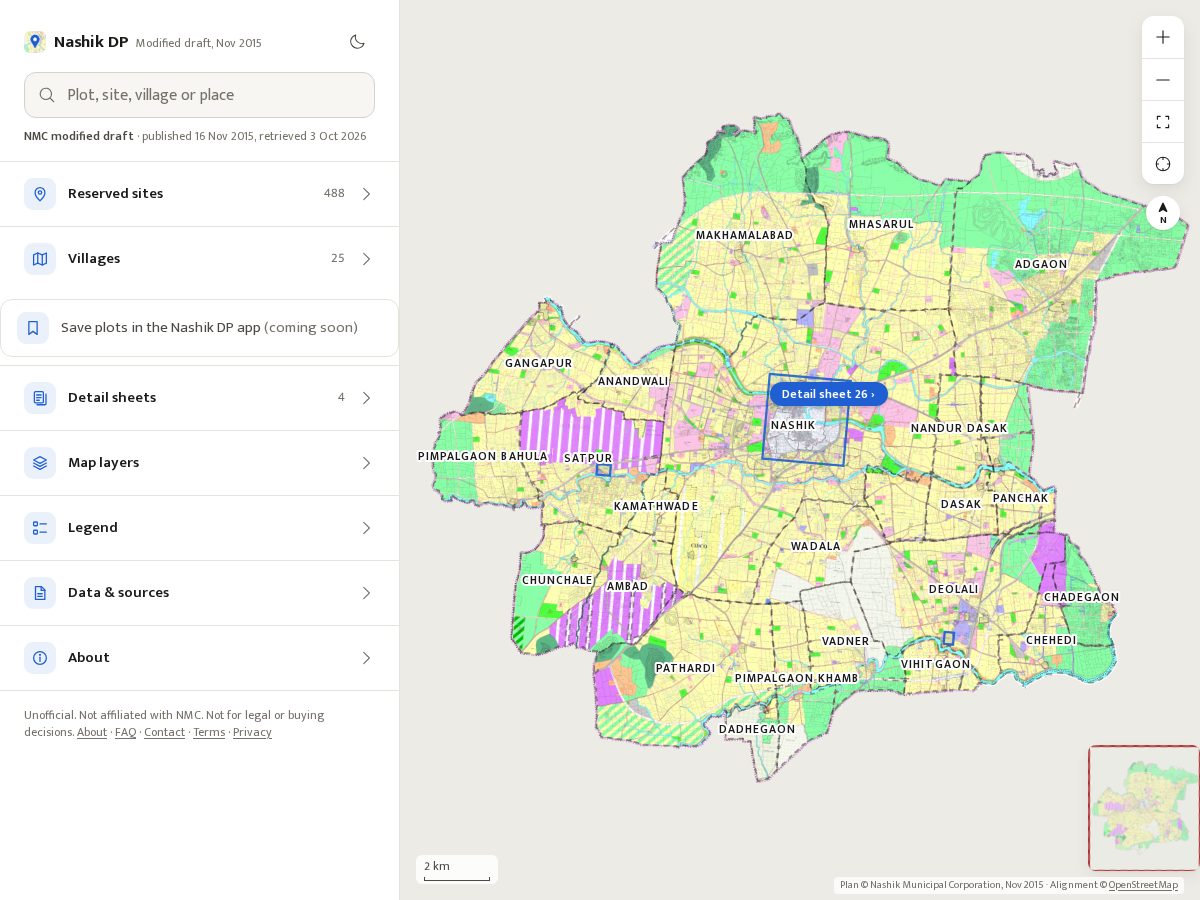Click the blue detail sheet outline near Satpur
Screen dimensions: 1200x900
coord(604,470)
